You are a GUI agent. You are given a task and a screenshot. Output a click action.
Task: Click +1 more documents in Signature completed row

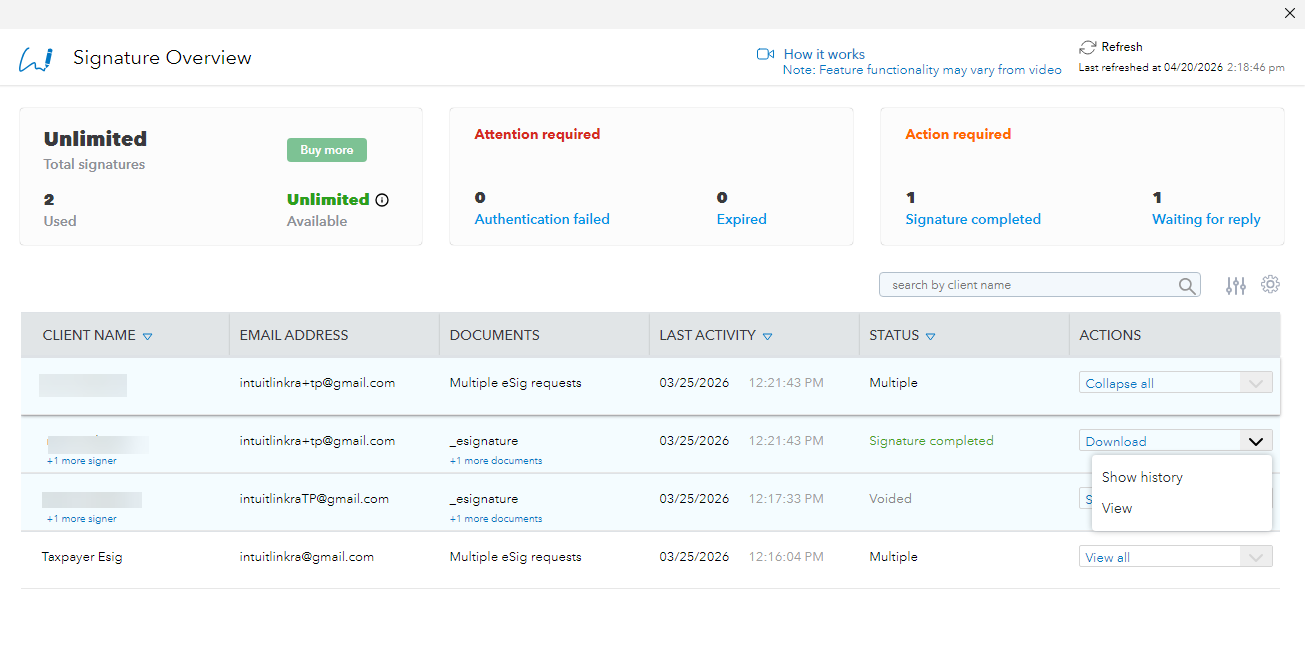tap(496, 461)
